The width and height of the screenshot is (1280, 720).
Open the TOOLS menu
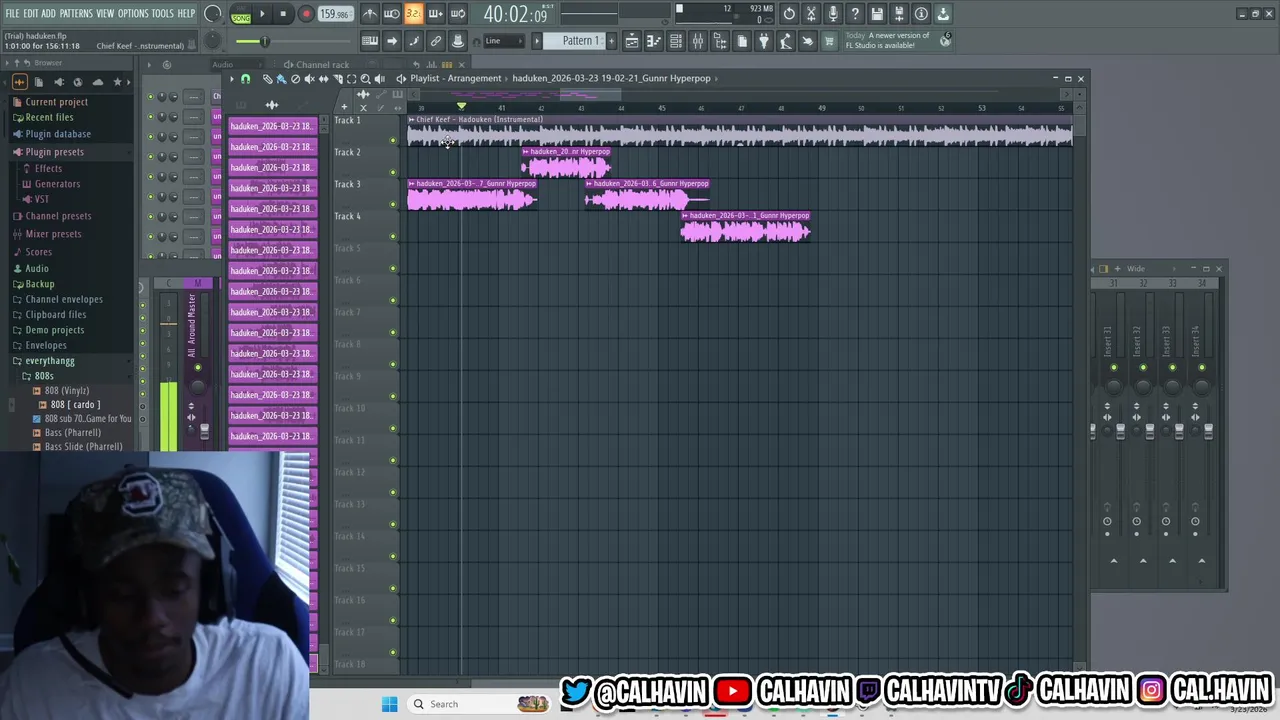coord(163,13)
